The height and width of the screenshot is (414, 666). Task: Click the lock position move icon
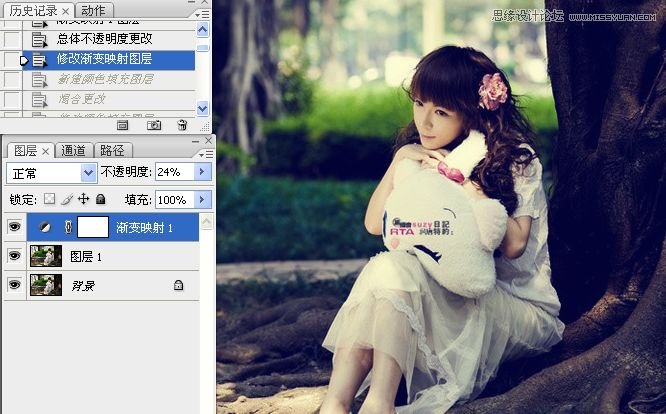pos(84,199)
